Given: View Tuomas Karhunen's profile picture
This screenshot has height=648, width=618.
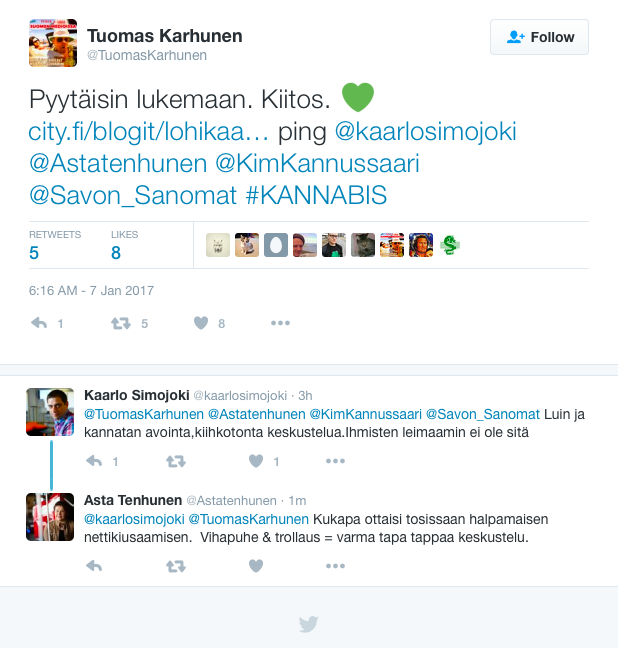Looking at the screenshot, I should (53, 43).
